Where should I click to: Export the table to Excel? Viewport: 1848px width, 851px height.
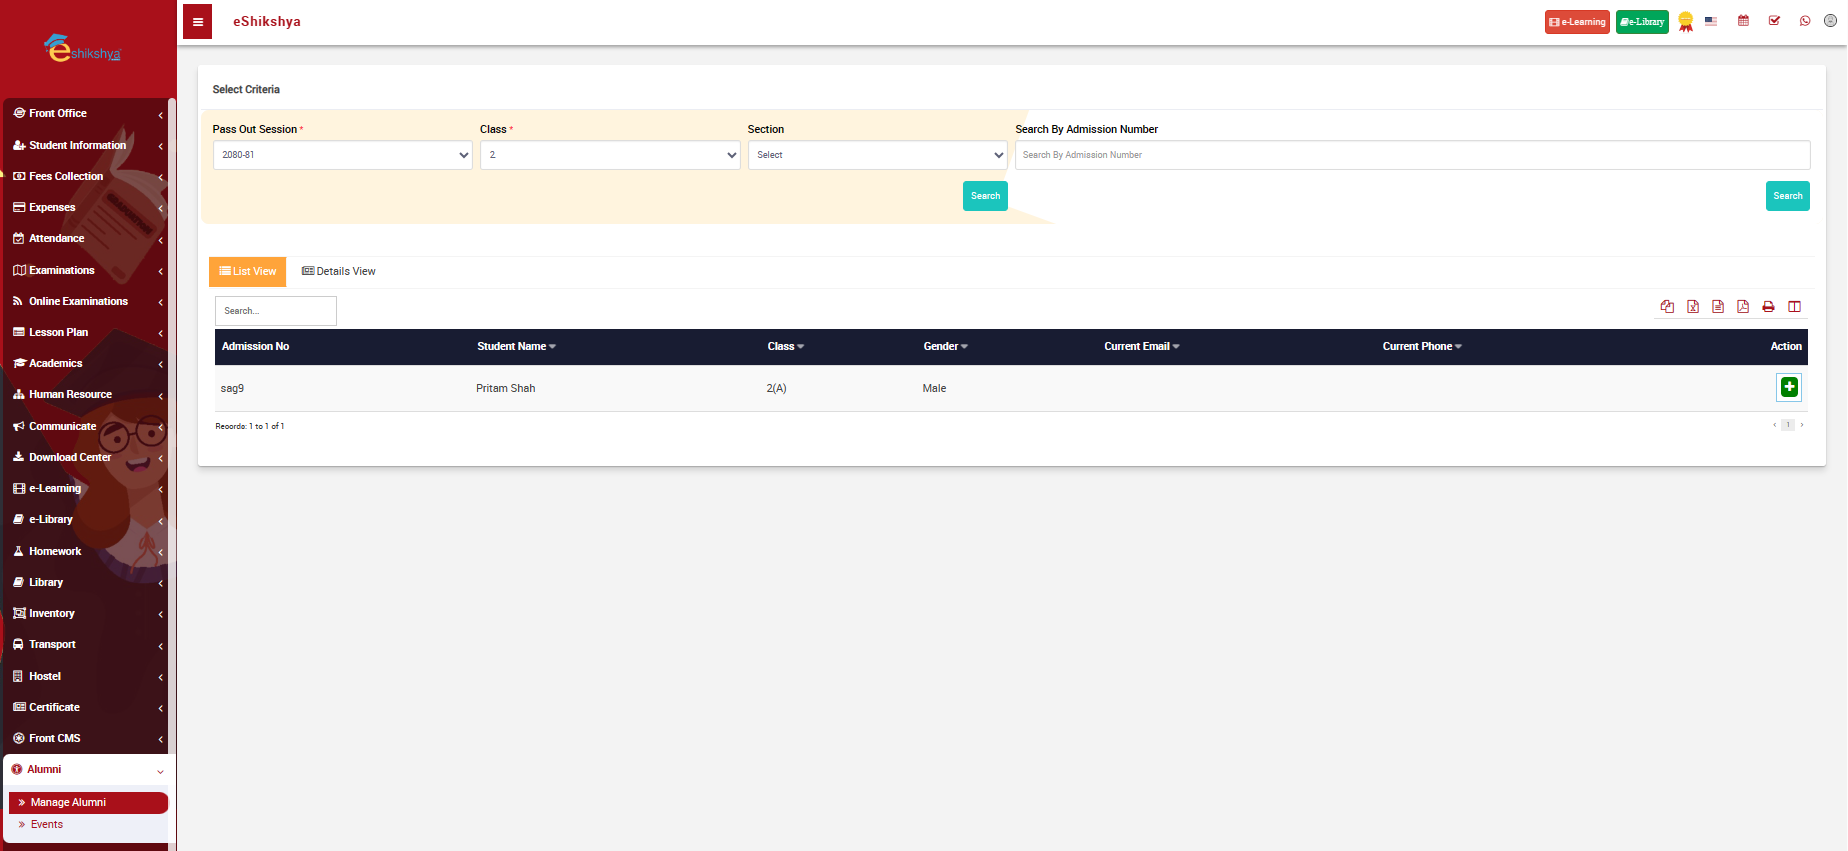coord(1693,307)
